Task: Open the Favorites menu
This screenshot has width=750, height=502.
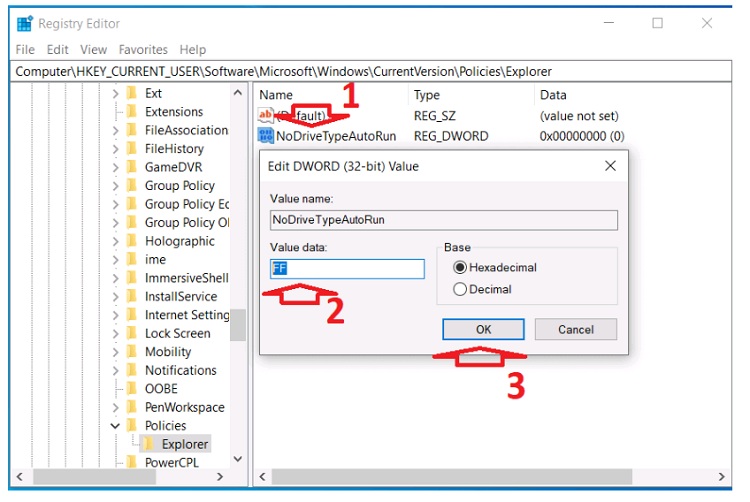Action: coord(143,50)
